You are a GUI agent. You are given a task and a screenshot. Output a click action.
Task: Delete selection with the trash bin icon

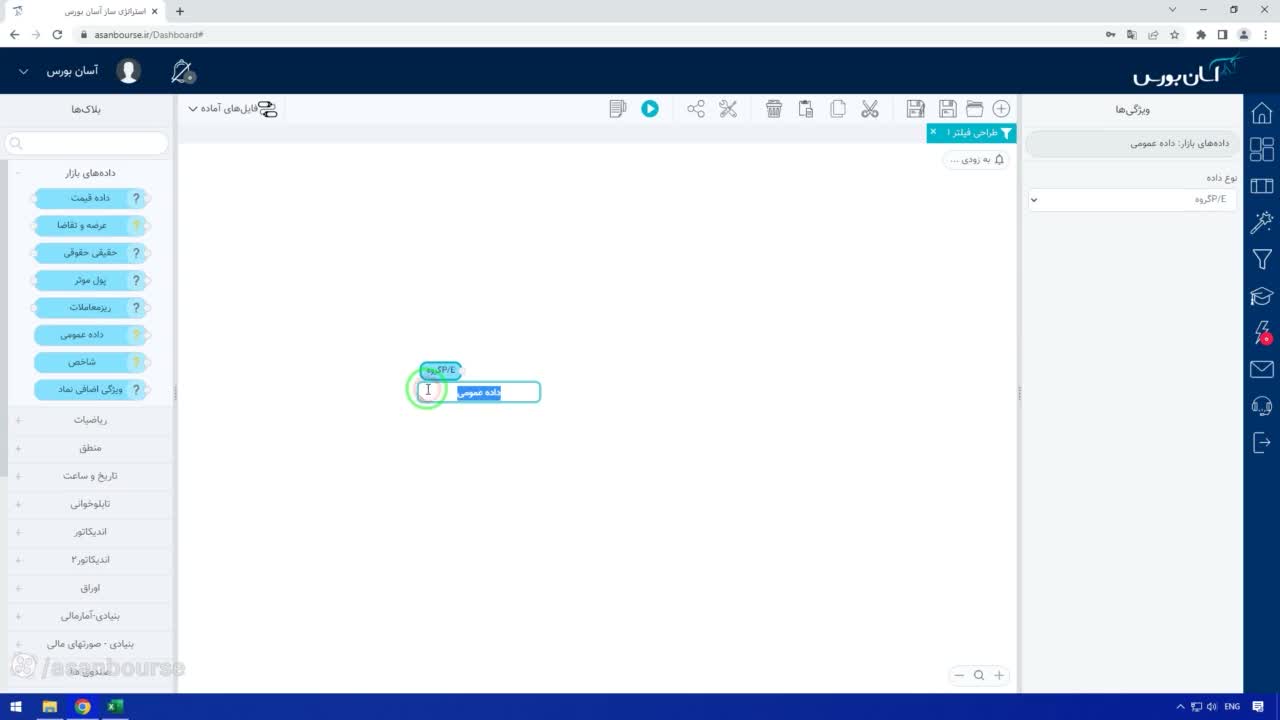(774, 108)
